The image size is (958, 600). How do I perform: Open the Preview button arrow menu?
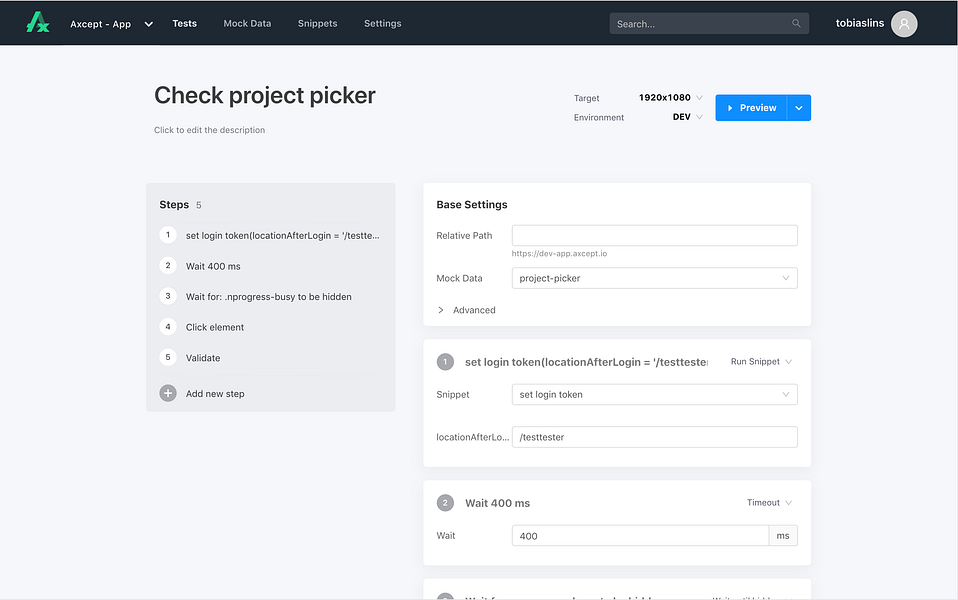click(799, 108)
